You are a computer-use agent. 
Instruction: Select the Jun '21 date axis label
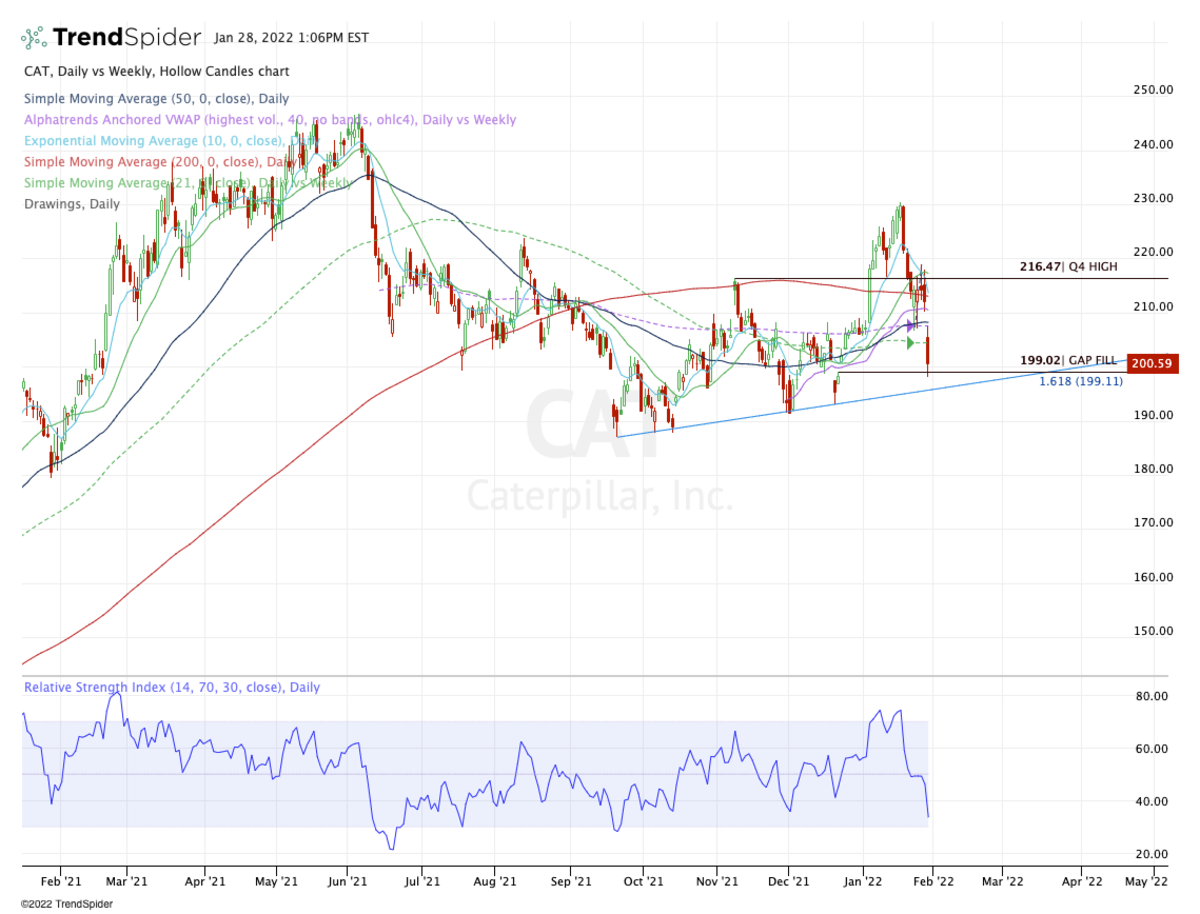349,882
